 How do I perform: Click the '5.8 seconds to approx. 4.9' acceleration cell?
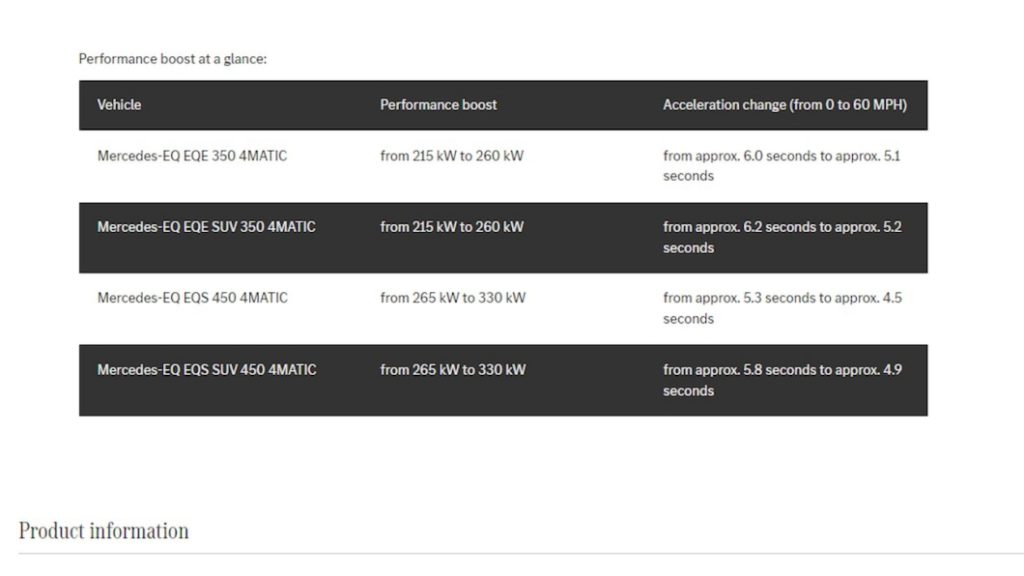[x=782, y=380]
